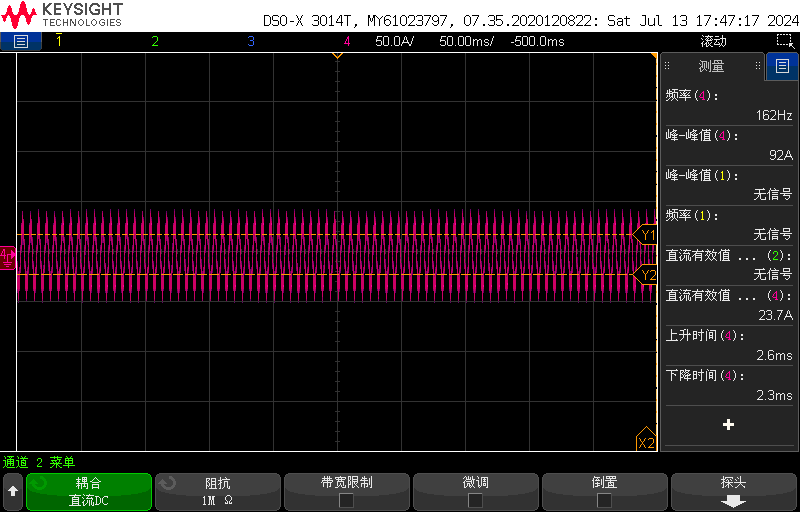Open vertical scale 50.0A/ setting
The width and height of the screenshot is (800, 512).
(x=394, y=41)
